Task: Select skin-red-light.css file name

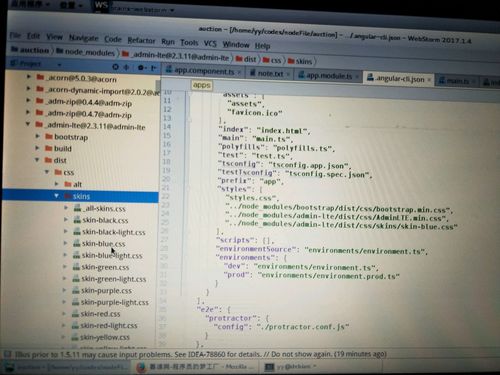Action: click(x=109, y=326)
